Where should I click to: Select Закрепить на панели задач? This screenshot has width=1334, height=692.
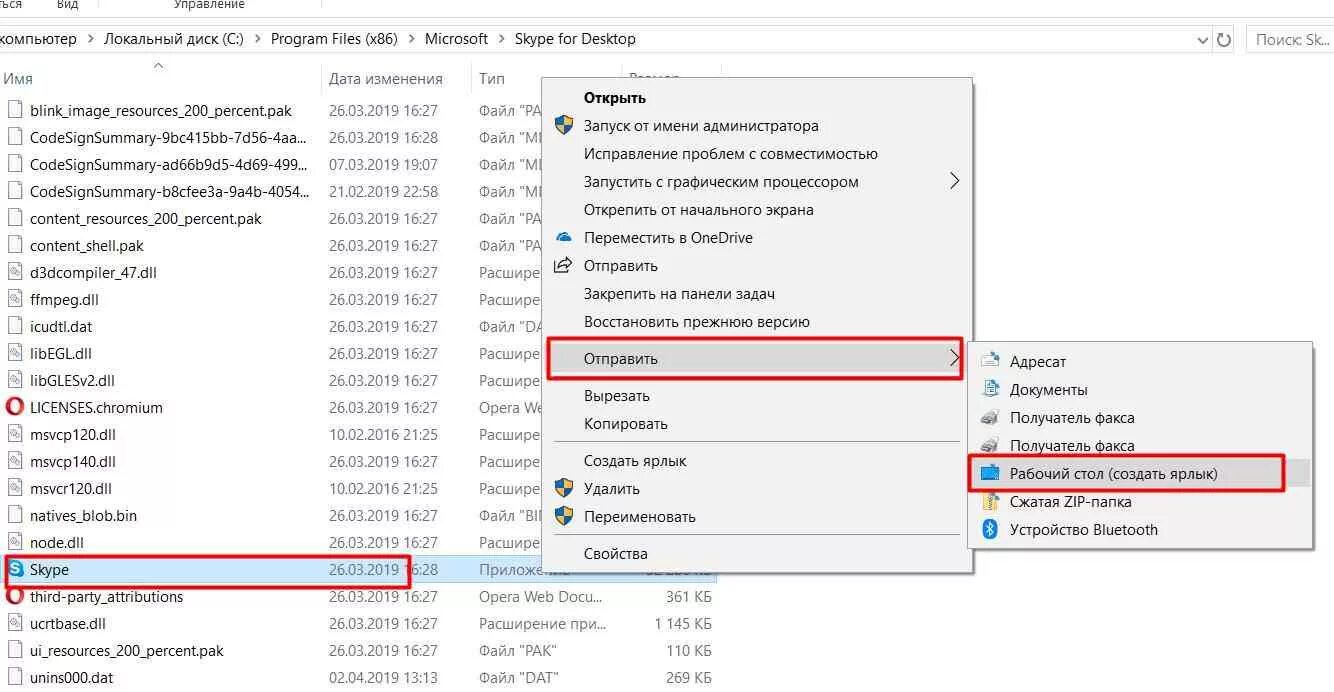click(680, 294)
